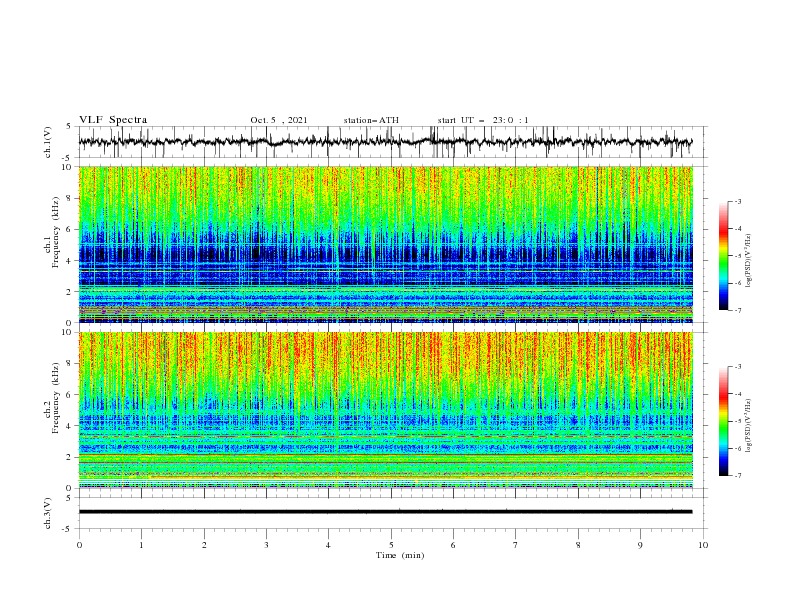The height and width of the screenshot is (612, 792).
Task: Click the ch.2 'Frequency (kHz)' axis label
Action: point(56,397)
